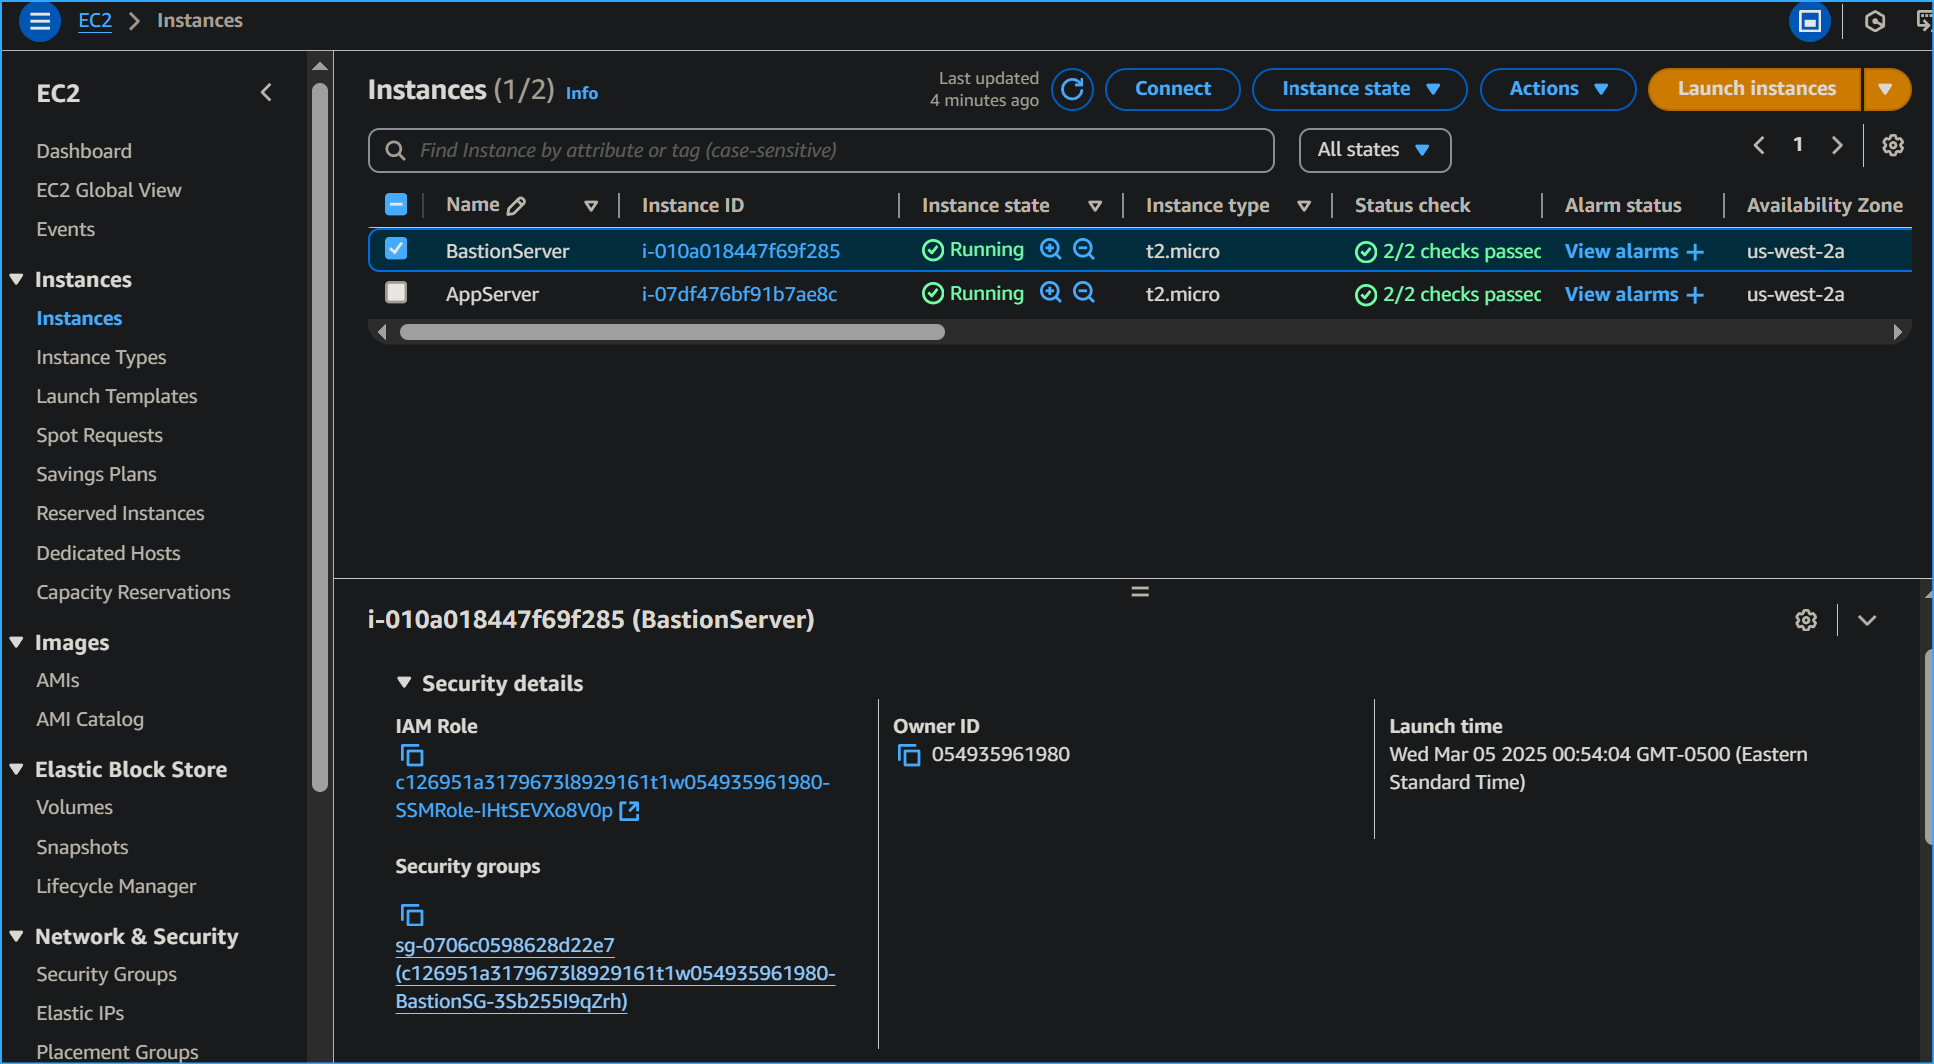Open the All states filter dropdown
The image size is (1934, 1064).
tap(1374, 150)
